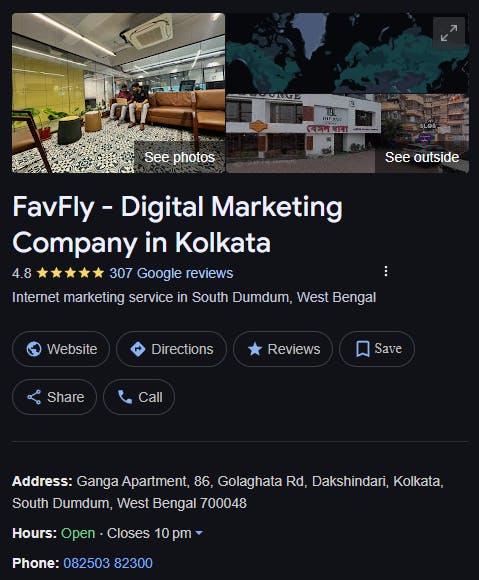Click the FavFly business title
Screen dimensions: 479x580
[178, 224]
